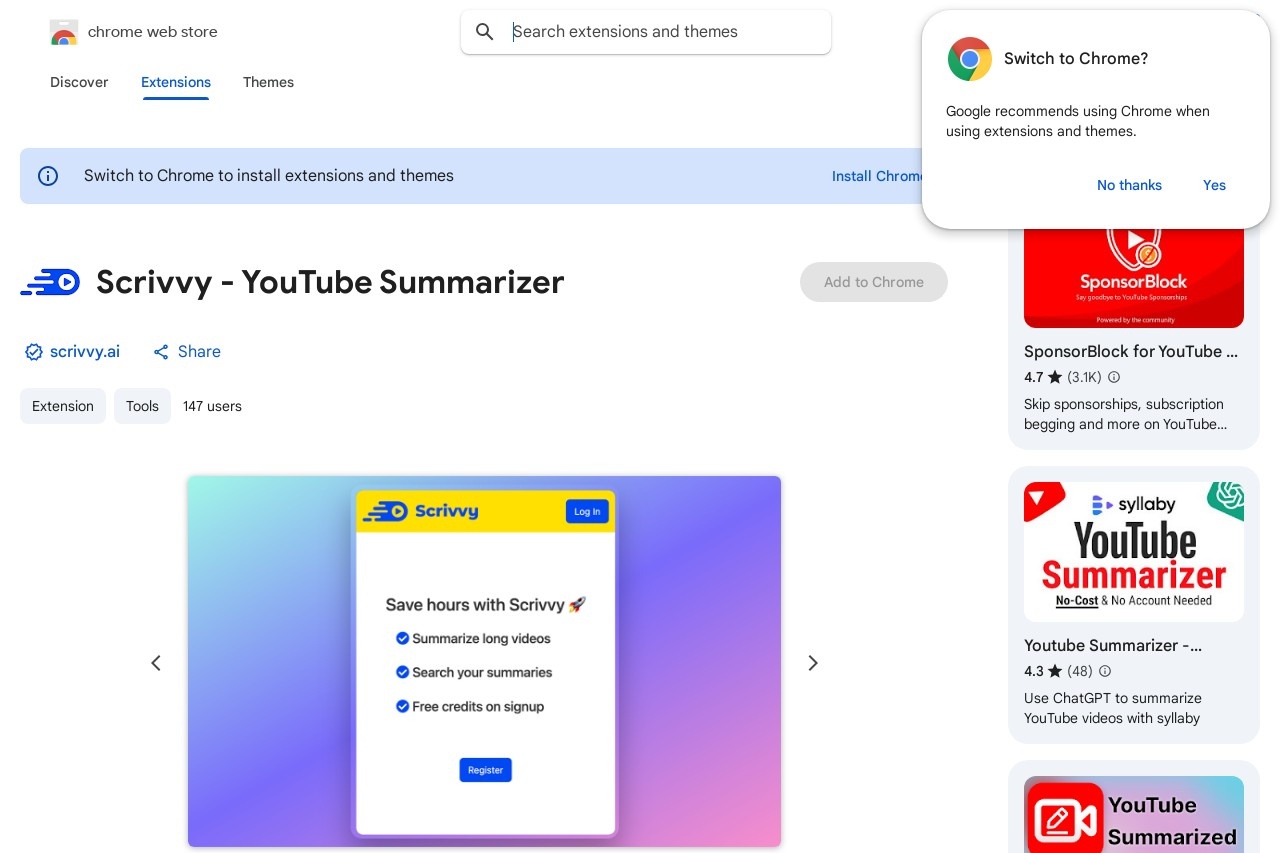Viewport: 1280px width, 853px height.
Task: Open the Scrivvy promotional screenshot
Action: point(484,661)
